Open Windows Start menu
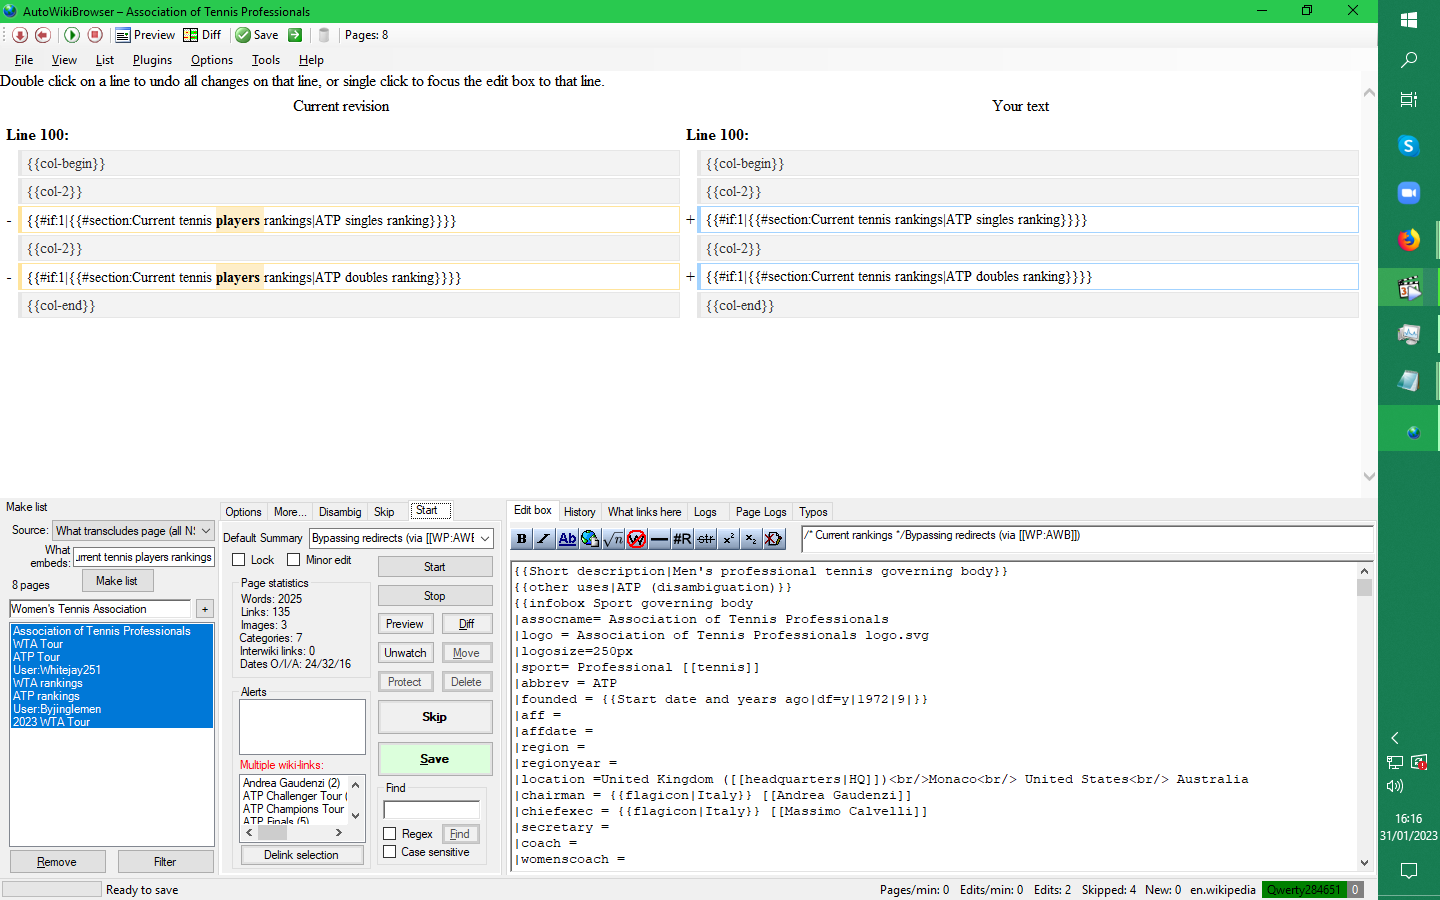 pos(1409,20)
